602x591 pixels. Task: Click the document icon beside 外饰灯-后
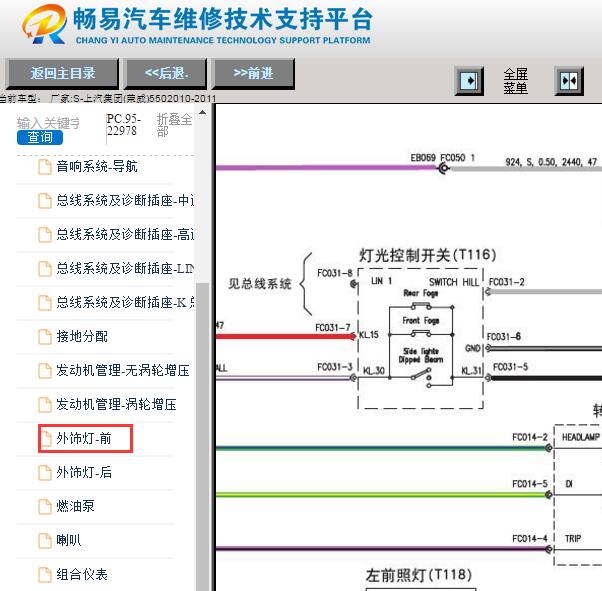(45, 473)
